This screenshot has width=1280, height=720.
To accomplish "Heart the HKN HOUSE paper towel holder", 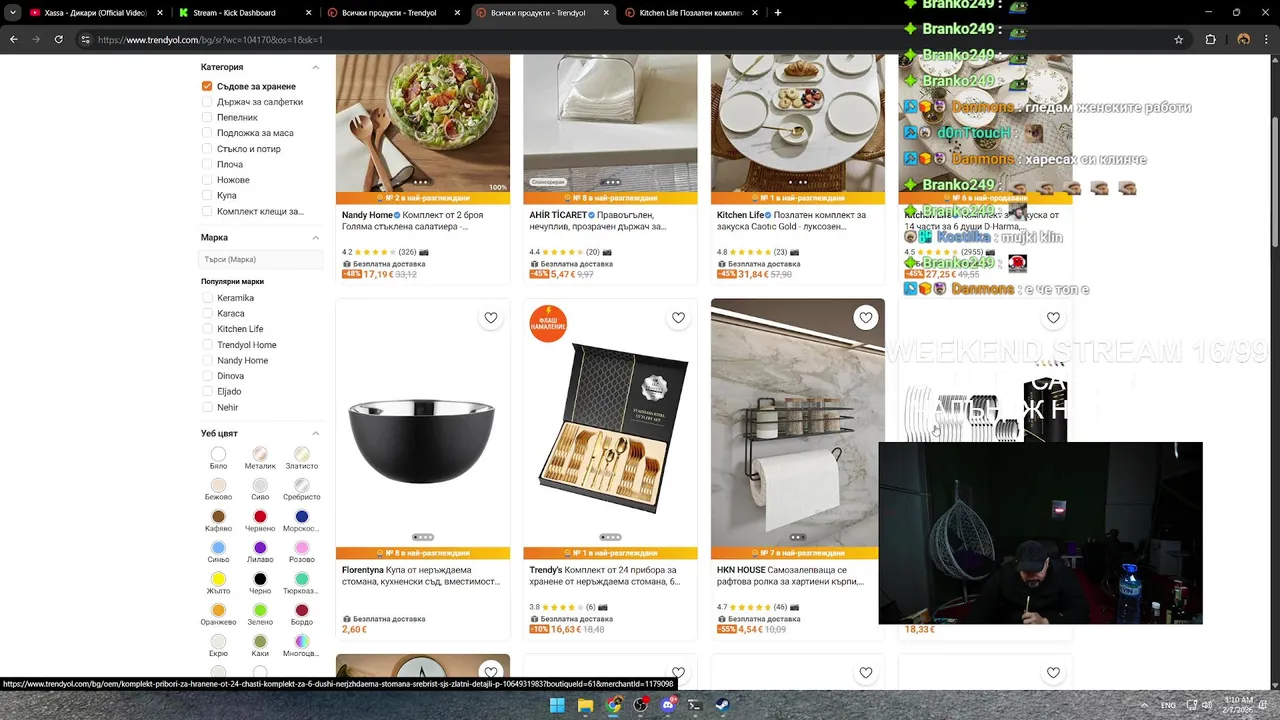I will pos(866,318).
